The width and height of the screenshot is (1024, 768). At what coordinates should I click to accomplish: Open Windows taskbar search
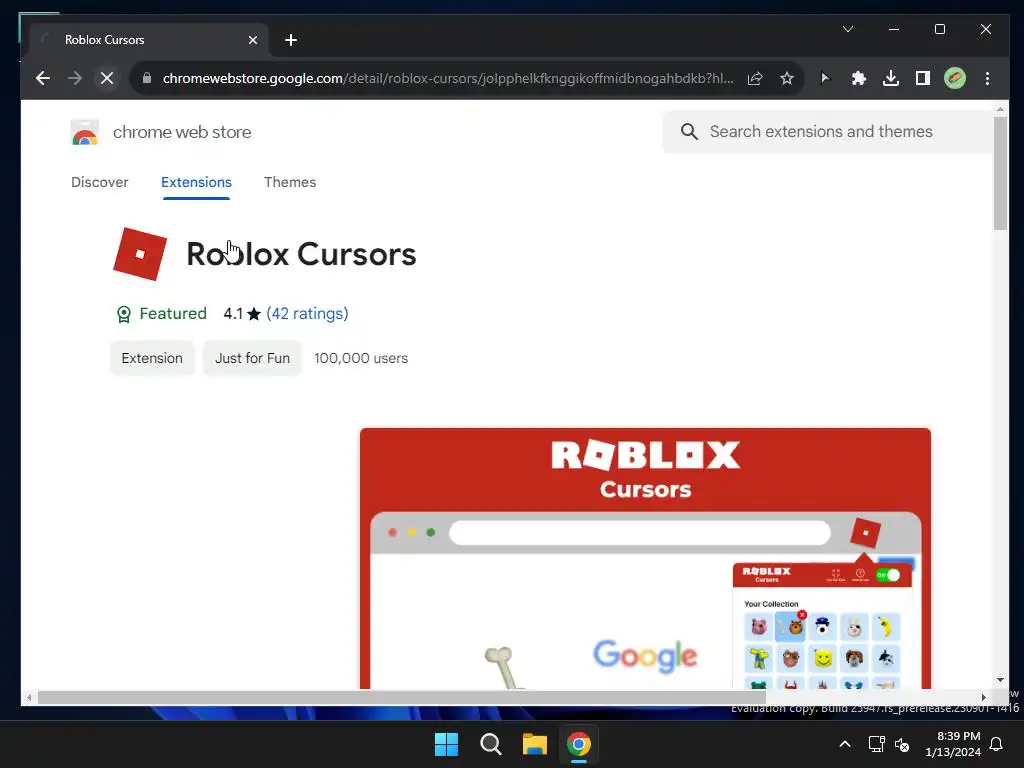pyautogui.click(x=490, y=744)
